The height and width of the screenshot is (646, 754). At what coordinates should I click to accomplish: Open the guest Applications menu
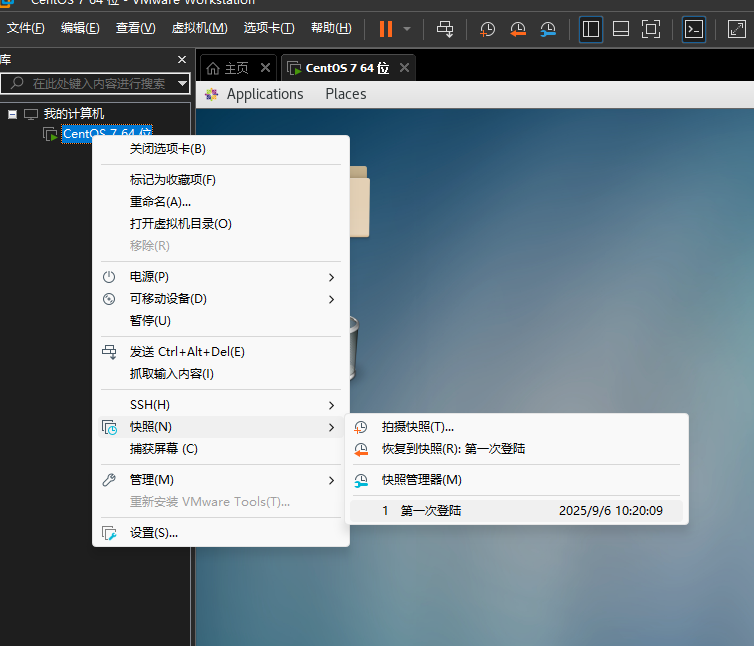(265, 94)
